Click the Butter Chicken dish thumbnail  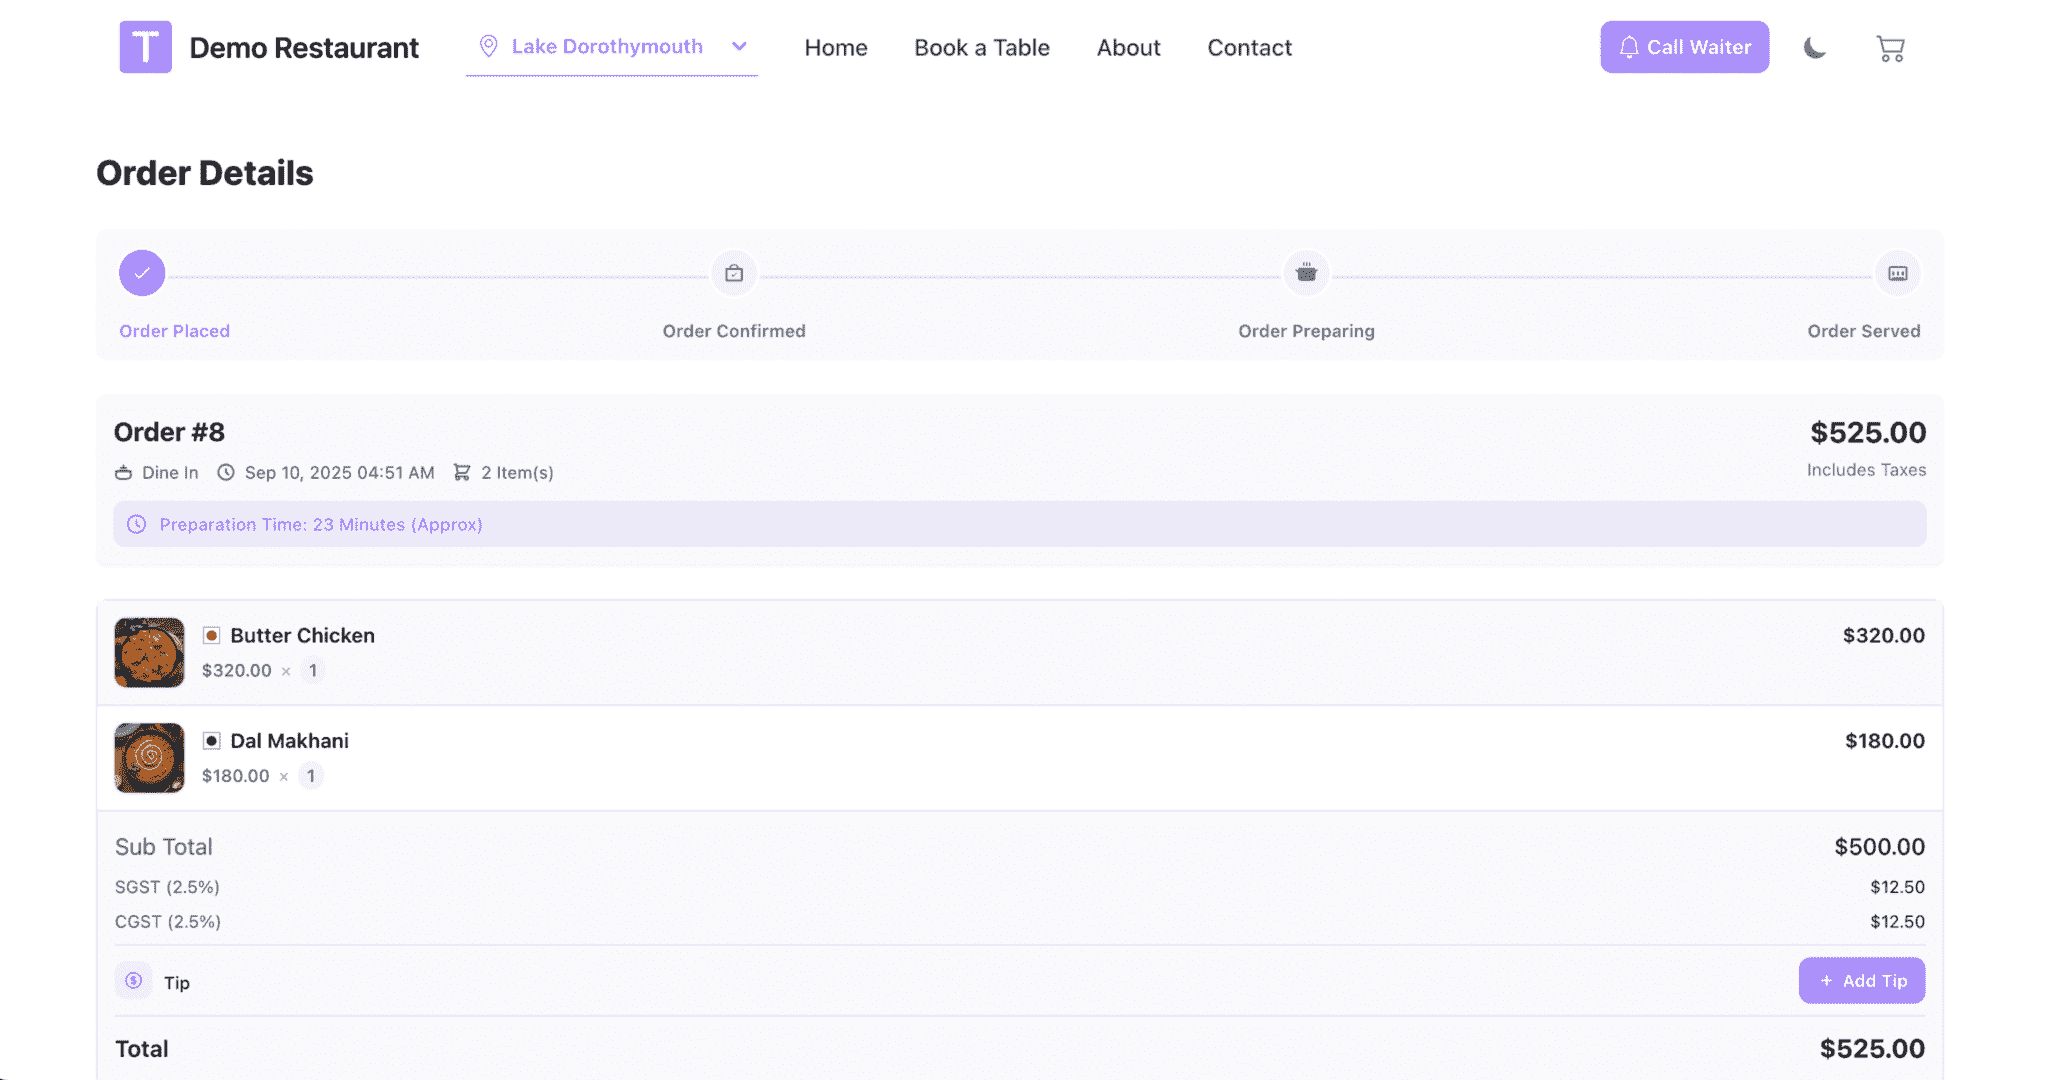click(x=148, y=653)
